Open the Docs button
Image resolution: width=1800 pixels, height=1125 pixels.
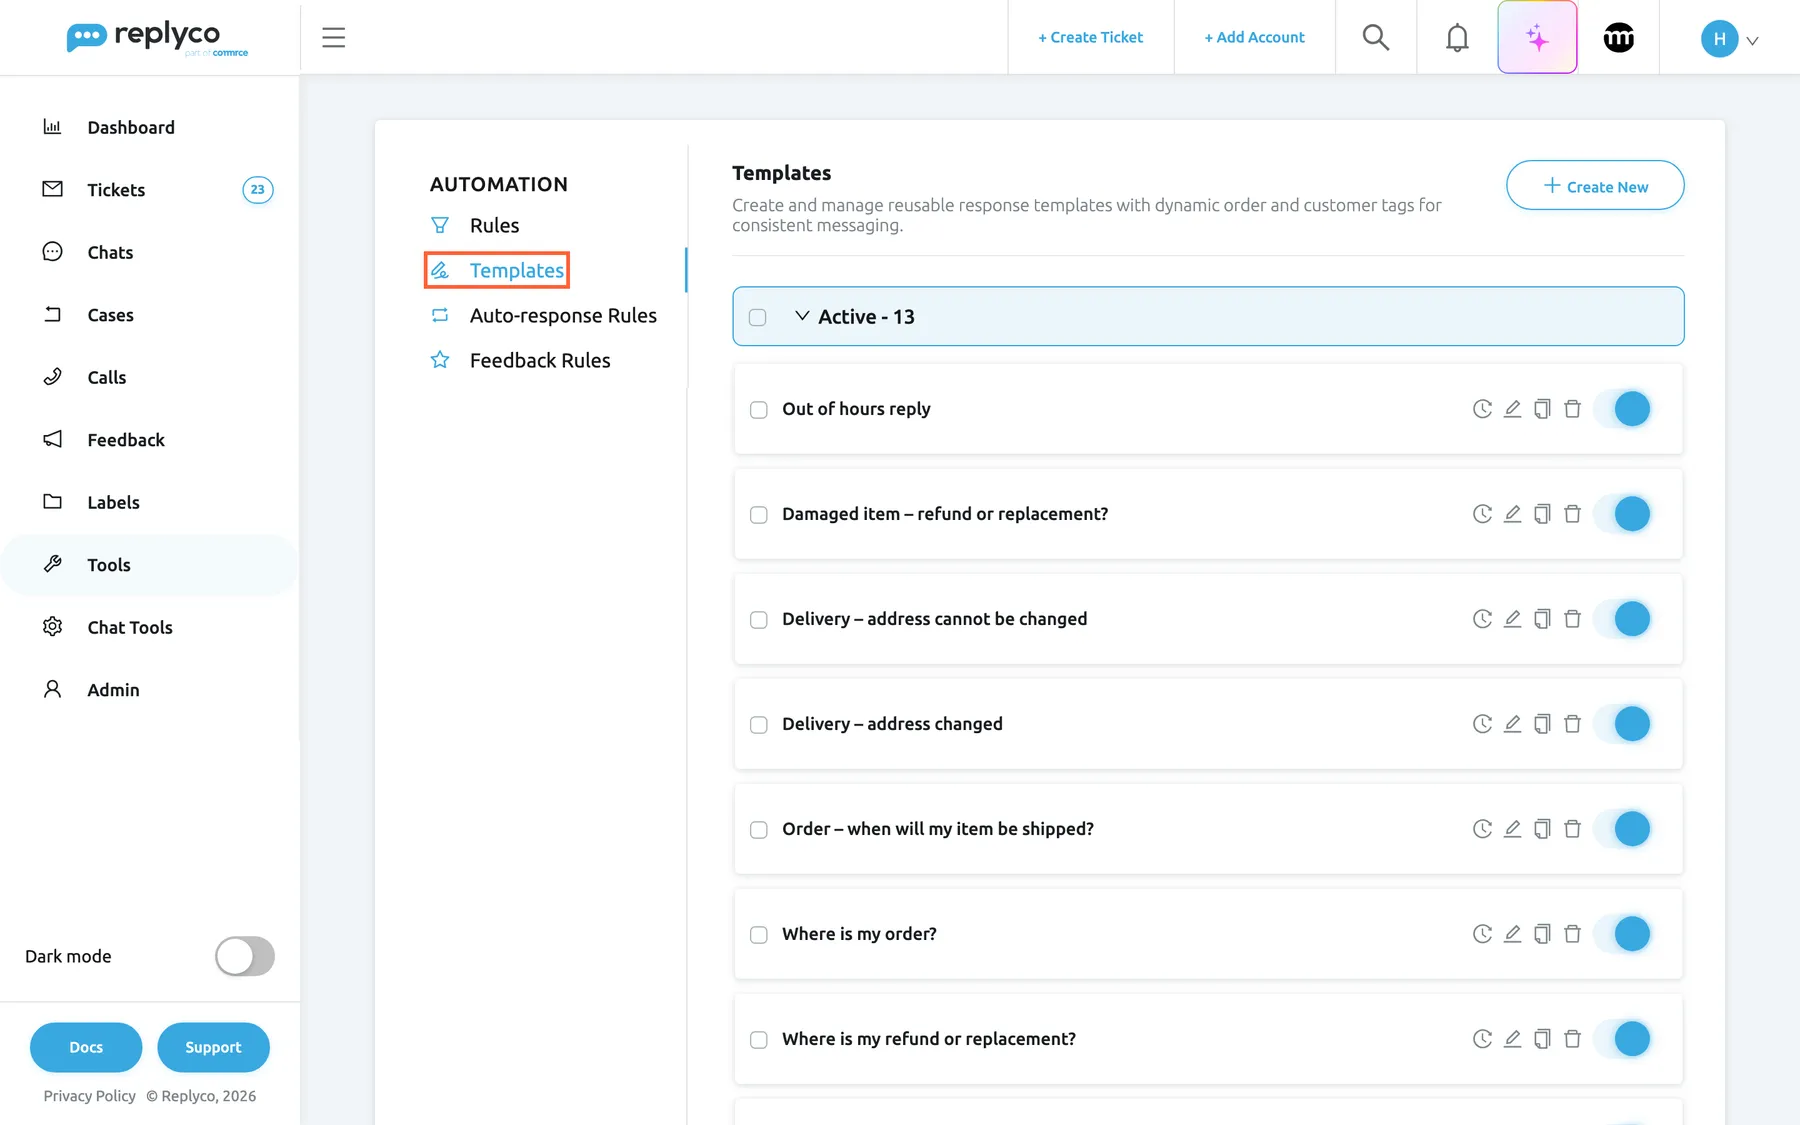(x=86, y=1047)
